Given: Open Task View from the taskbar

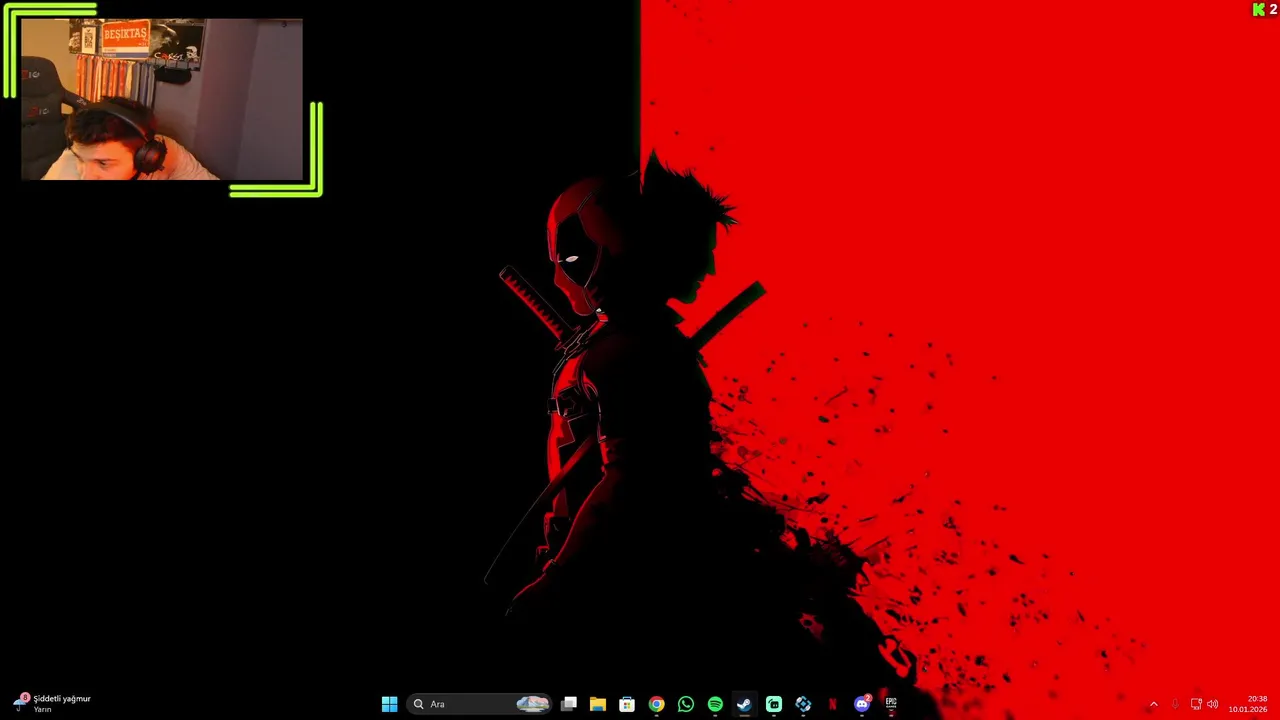Looking at the screenshot, I should [x=568, y=704].
